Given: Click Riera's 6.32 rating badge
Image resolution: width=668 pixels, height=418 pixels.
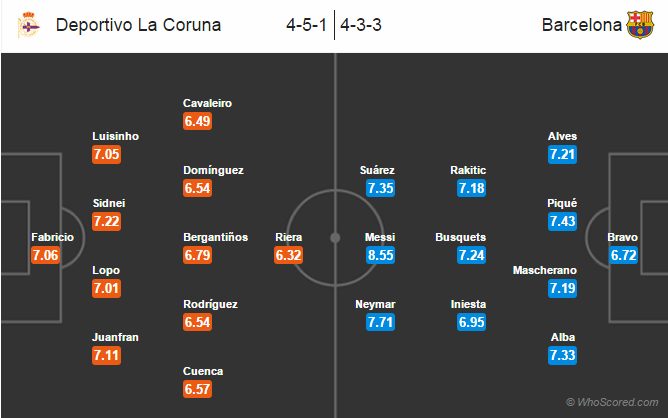Looking at the screenshot, I should [288, 255].
